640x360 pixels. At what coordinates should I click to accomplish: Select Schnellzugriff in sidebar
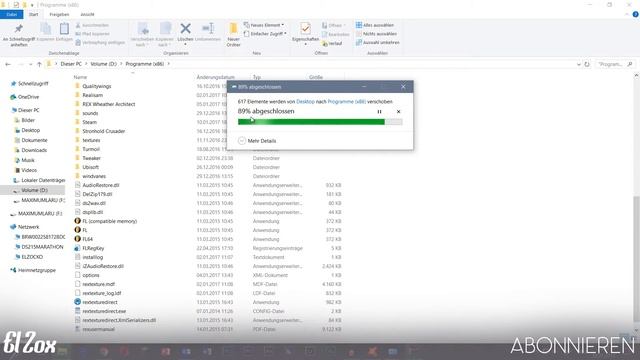29,84
